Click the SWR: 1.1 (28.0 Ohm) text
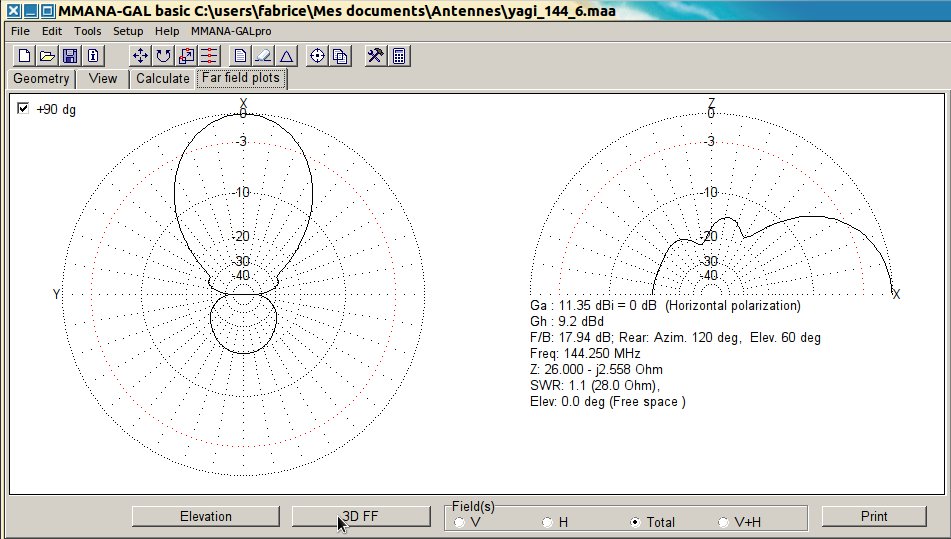Screen dimensions: 951x539 595,386
